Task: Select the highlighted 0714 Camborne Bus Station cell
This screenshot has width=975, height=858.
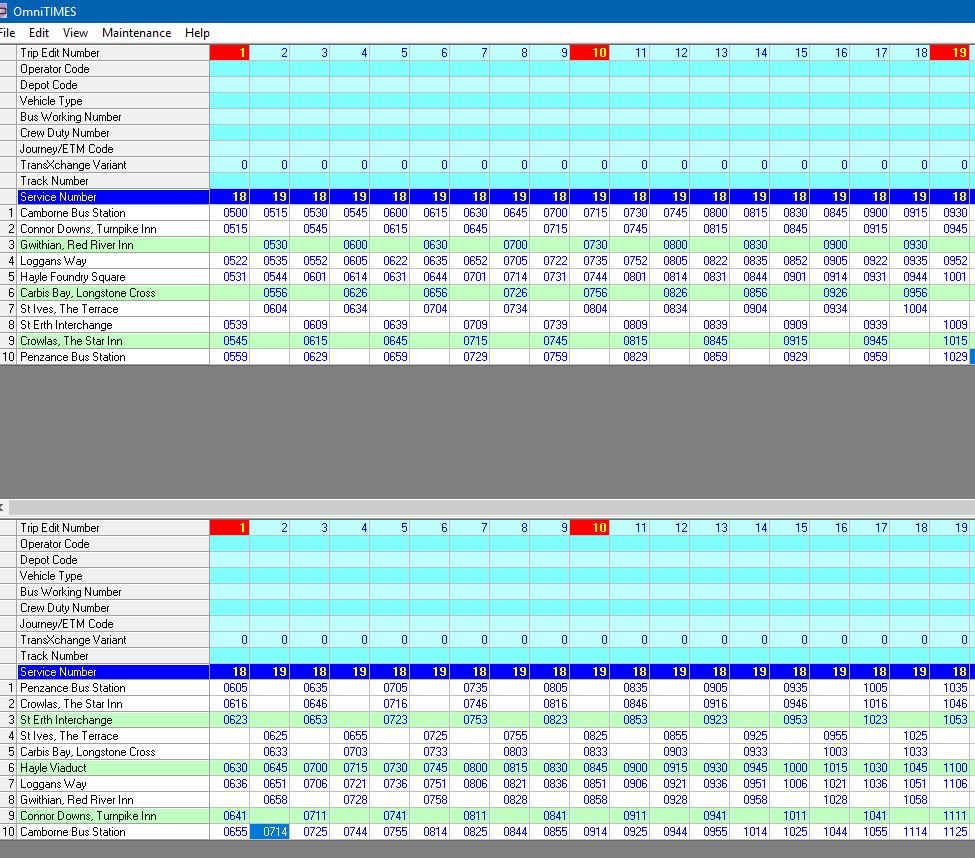Action: pos(269,832)
